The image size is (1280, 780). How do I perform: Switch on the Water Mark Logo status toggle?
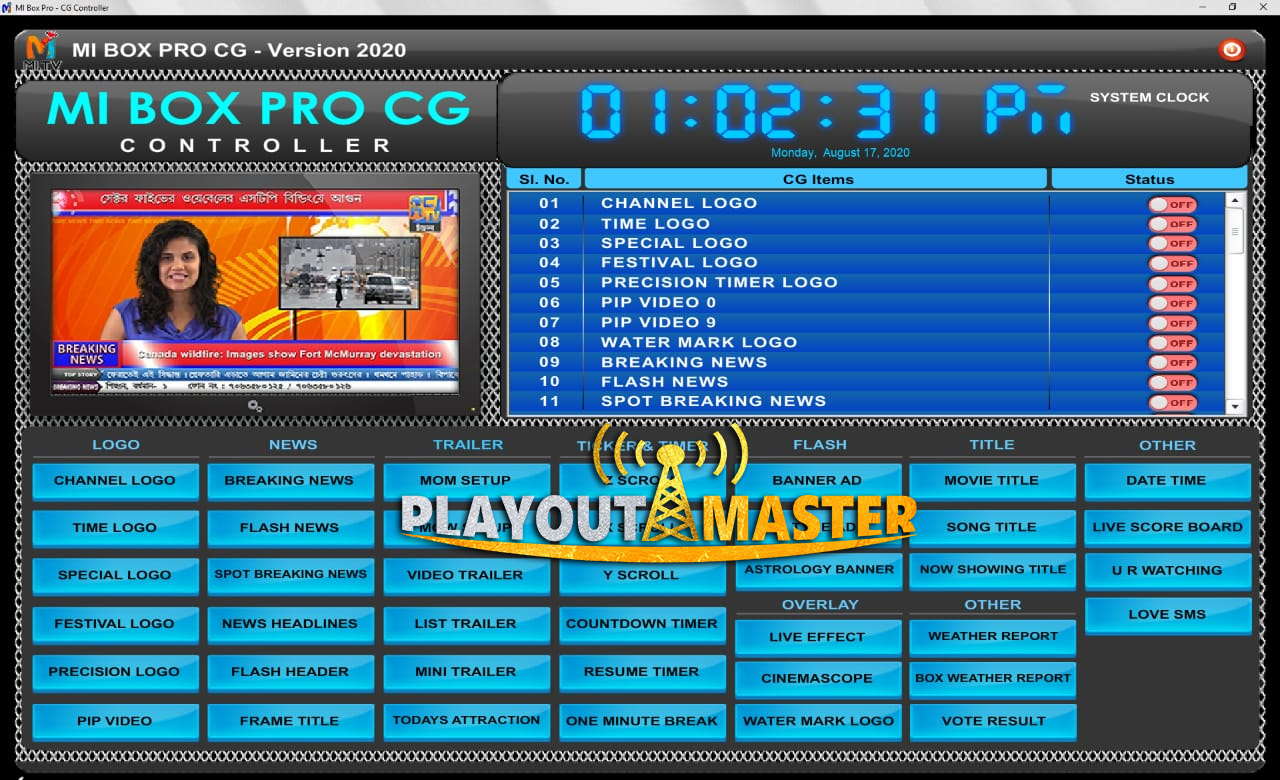pos(1171,342)
